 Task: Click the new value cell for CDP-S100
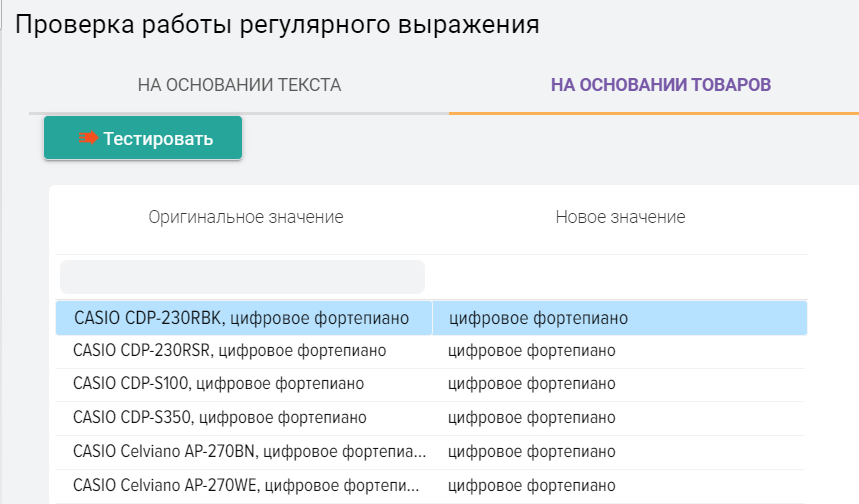tap(531, 384)
